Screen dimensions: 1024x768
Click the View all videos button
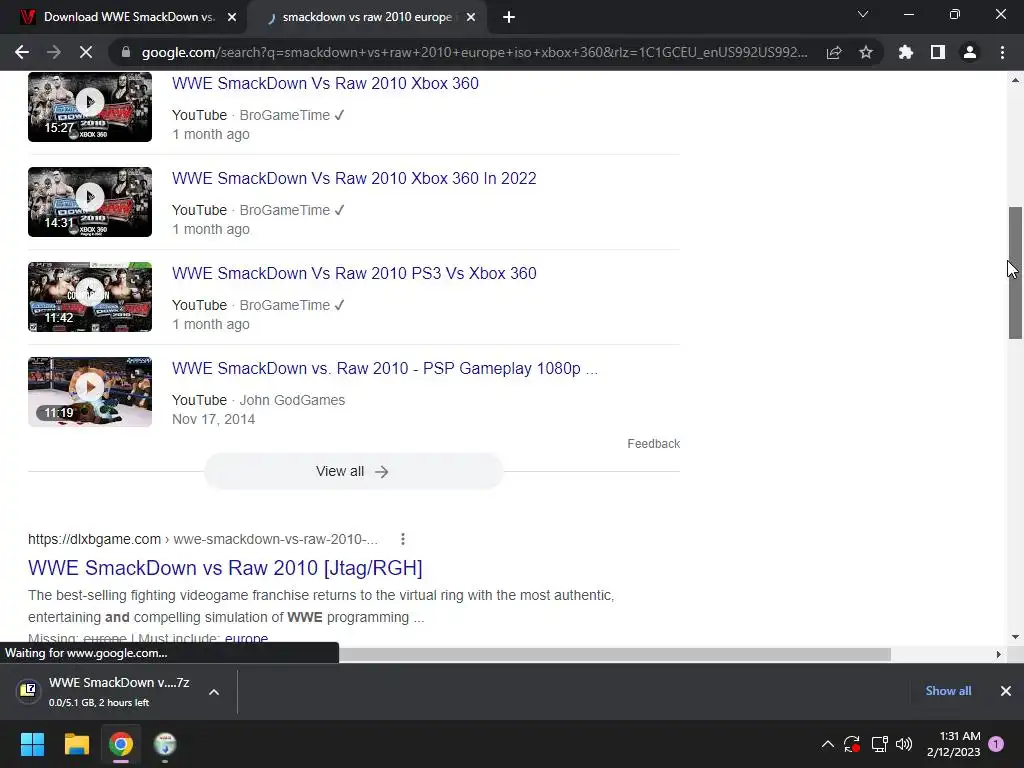(353, 472)
